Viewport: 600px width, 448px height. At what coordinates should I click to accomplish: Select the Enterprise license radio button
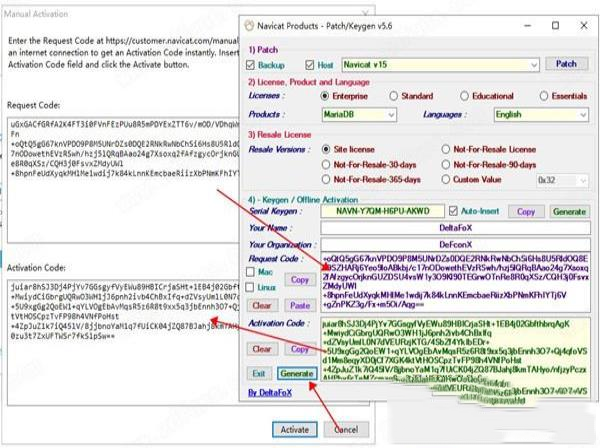pyautogui.click(x=324, y=96)
